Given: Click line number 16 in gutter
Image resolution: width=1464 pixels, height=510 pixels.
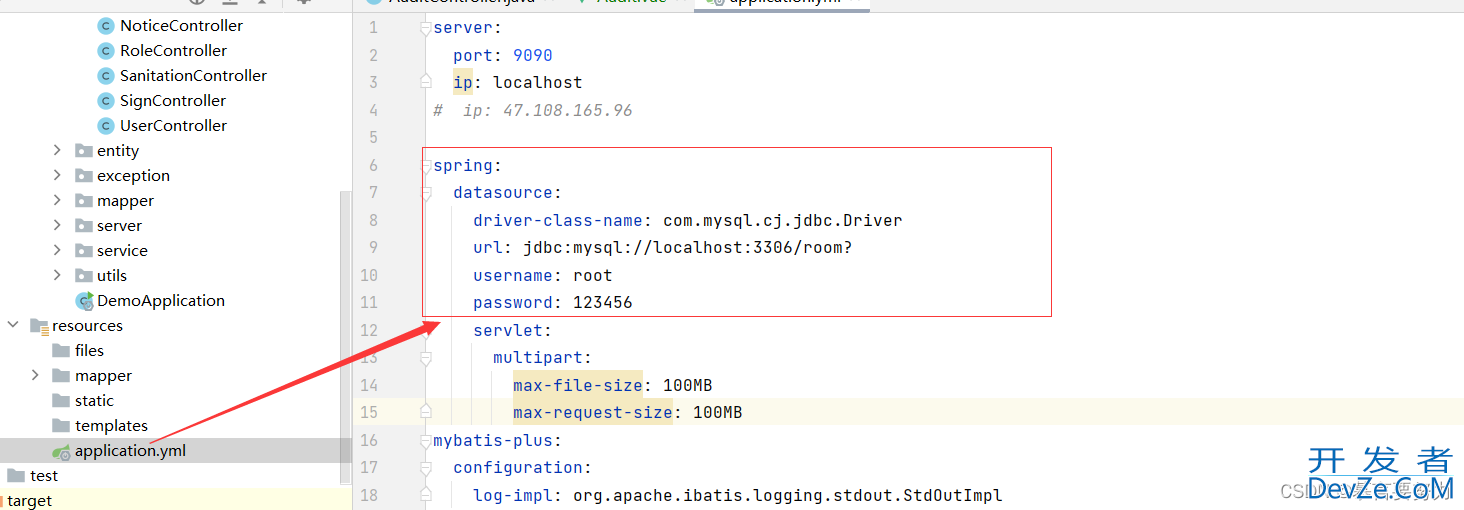Looking at the screenshot, I should (369, 440).
